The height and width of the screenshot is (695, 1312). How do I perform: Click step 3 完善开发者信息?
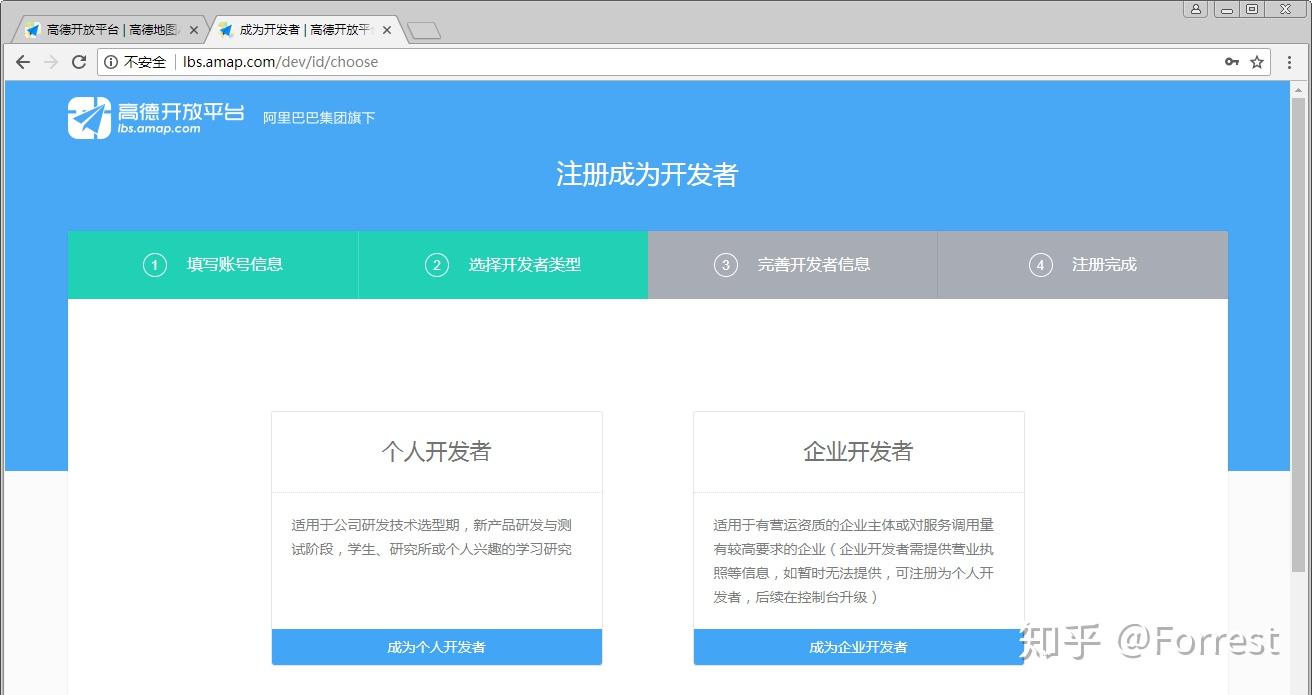pyautogui.click(x=793, y=265)
